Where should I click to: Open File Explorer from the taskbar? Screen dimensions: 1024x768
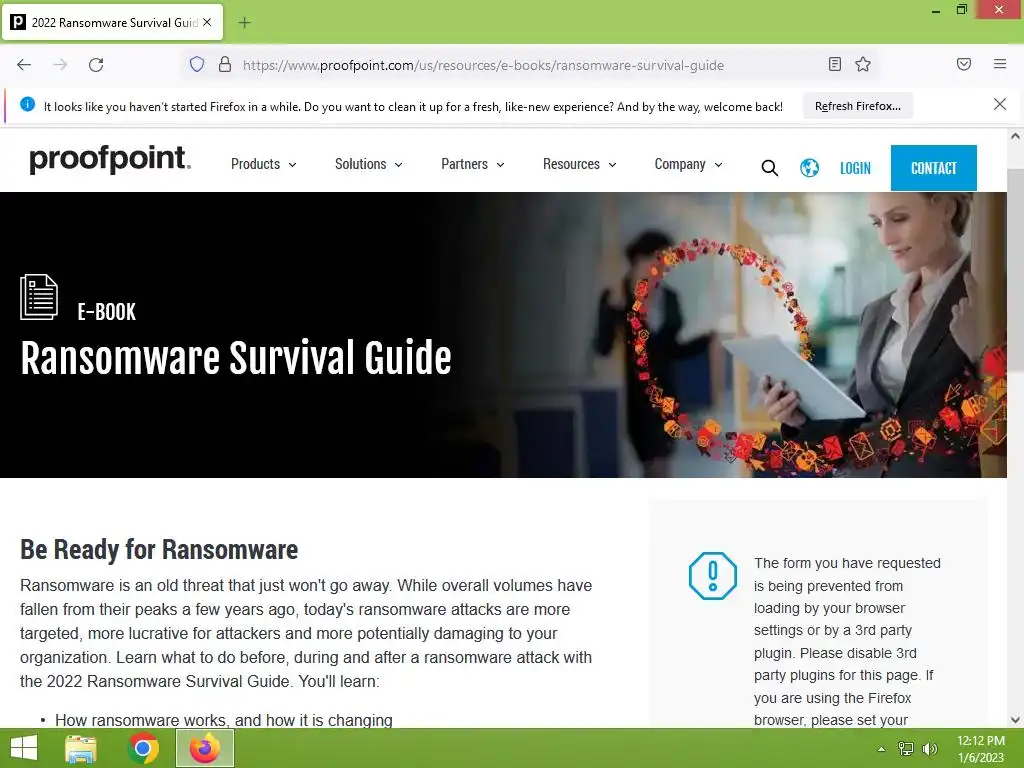(x=81, y=748)
